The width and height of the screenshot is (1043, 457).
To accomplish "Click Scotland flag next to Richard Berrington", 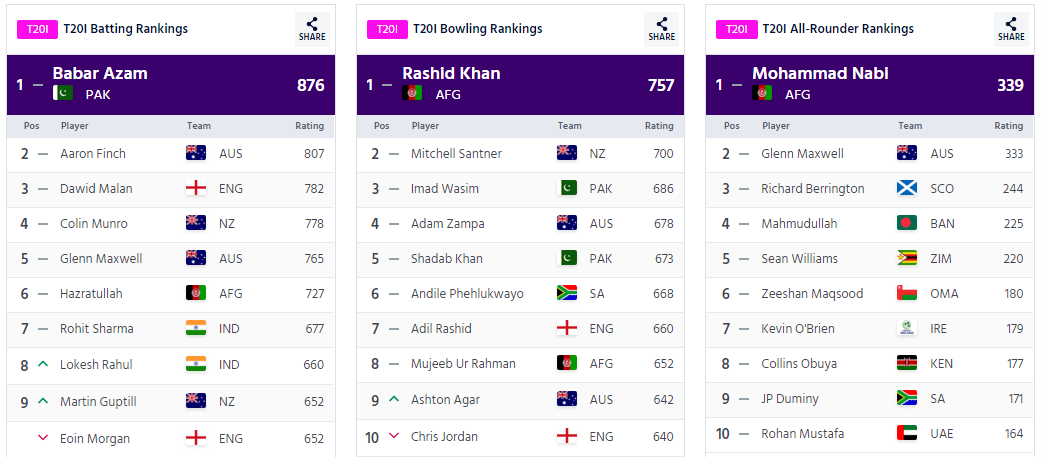I will point(907,188).
